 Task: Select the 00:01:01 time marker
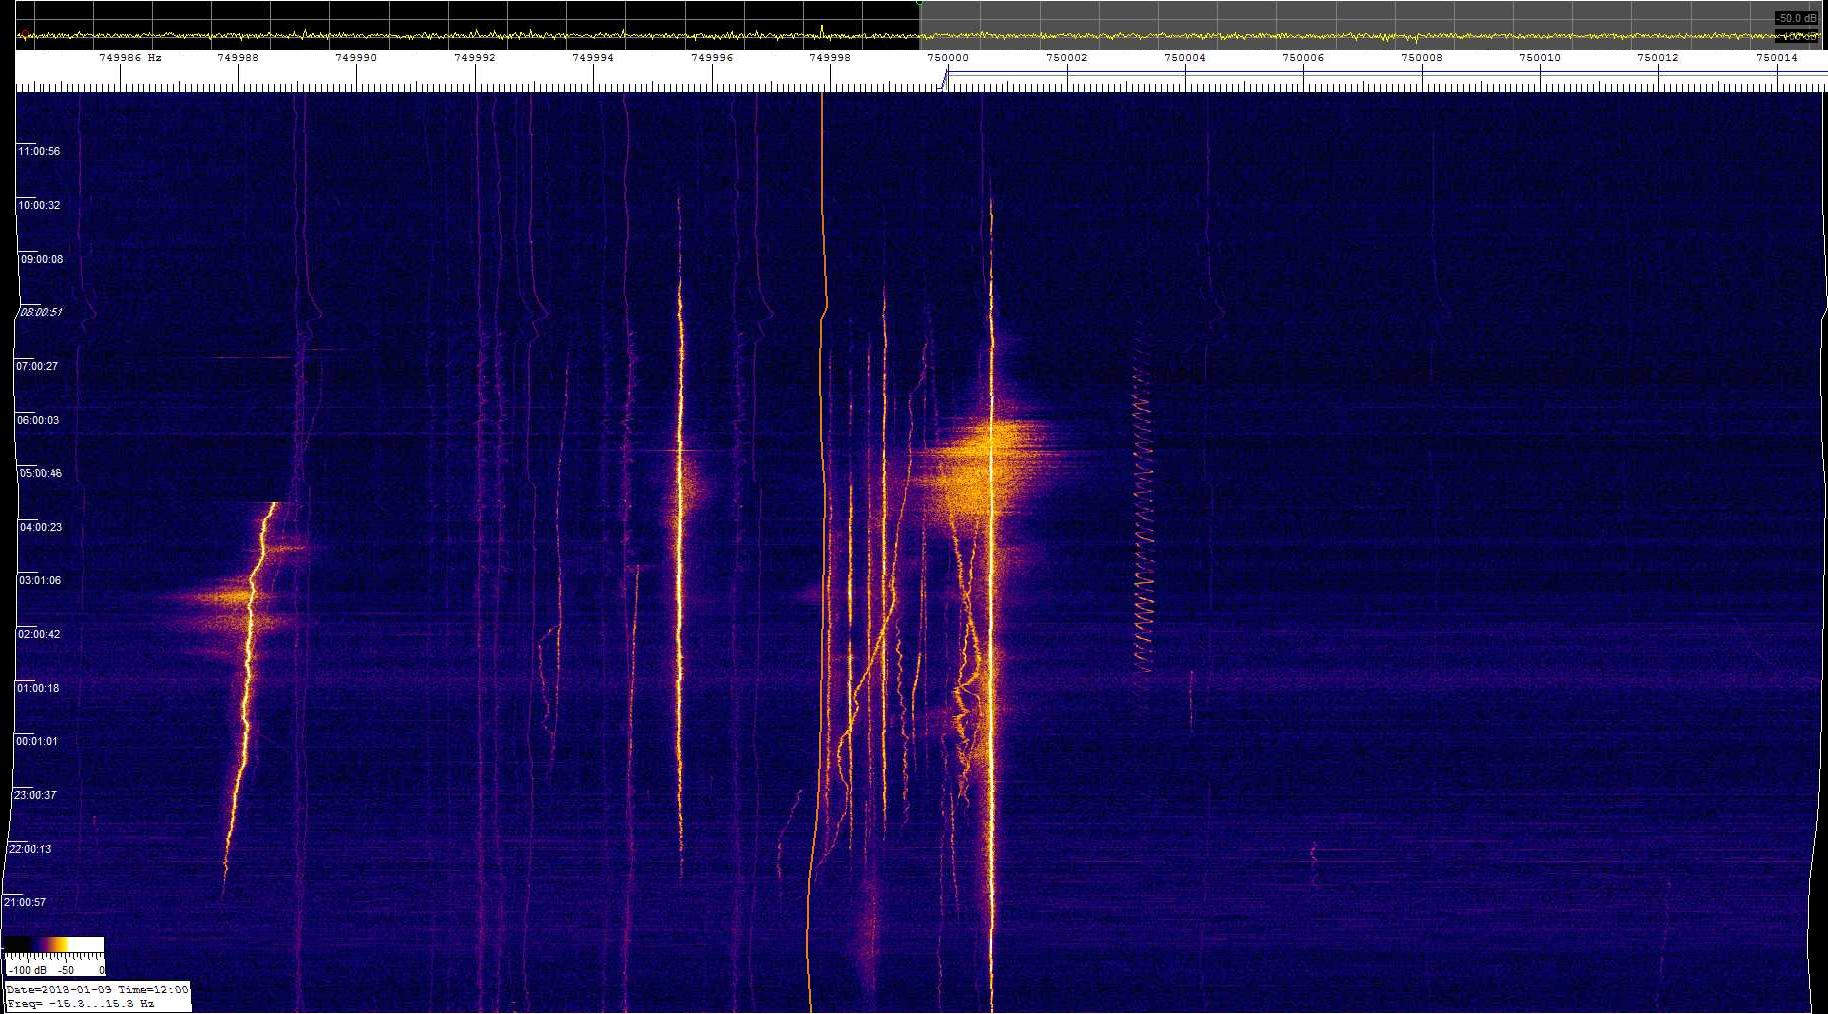click(x=37, y=742)
